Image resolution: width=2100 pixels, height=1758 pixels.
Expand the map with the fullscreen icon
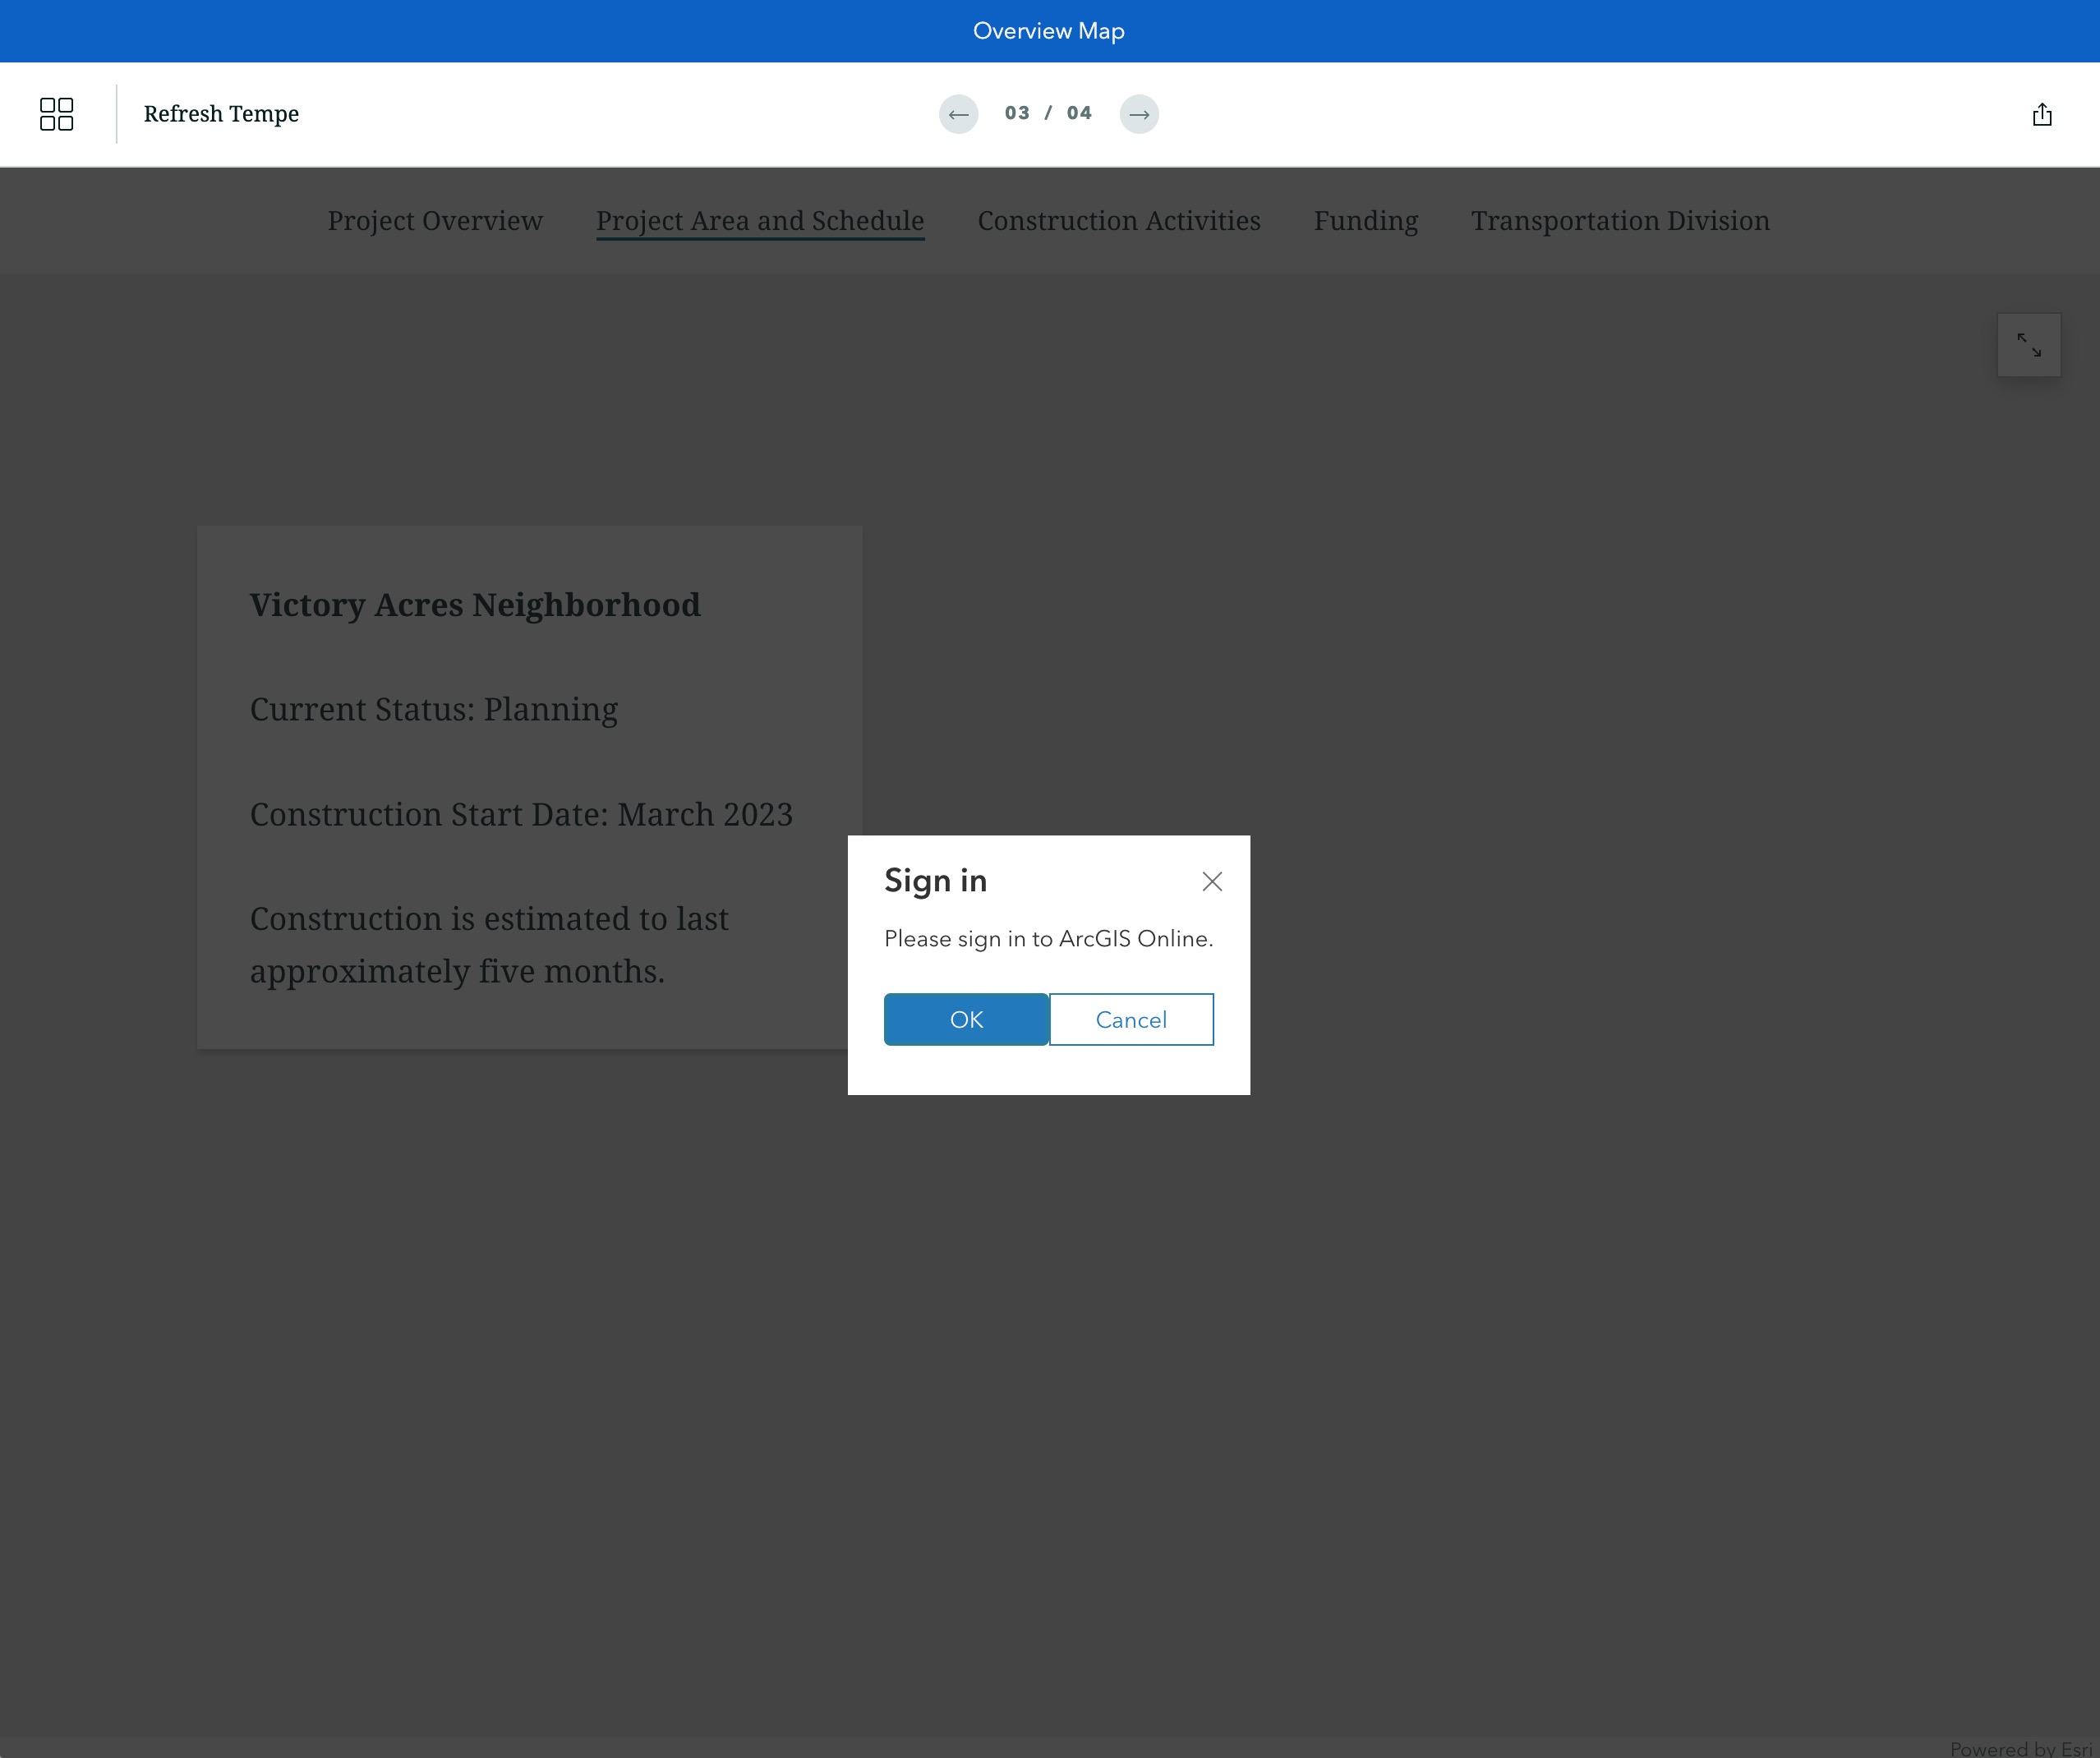pyautogui.click(x=2030, y=344)
